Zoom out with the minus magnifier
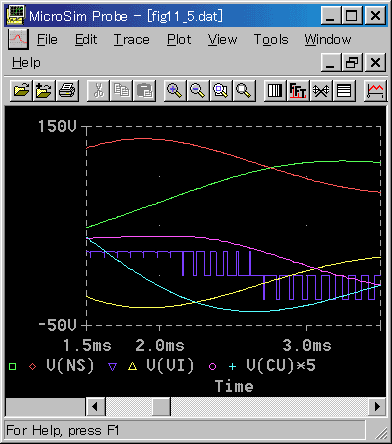Screen dimensions: 392x444 pos(198,90)
